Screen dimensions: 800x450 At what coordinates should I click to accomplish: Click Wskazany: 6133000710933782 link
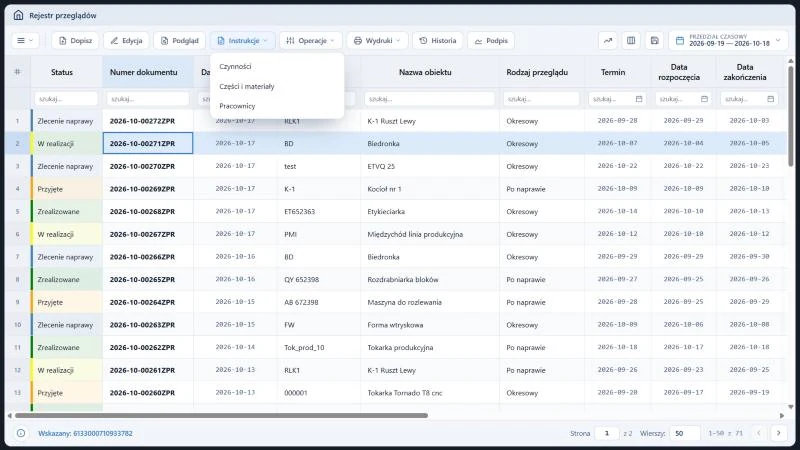coord(85,433)
